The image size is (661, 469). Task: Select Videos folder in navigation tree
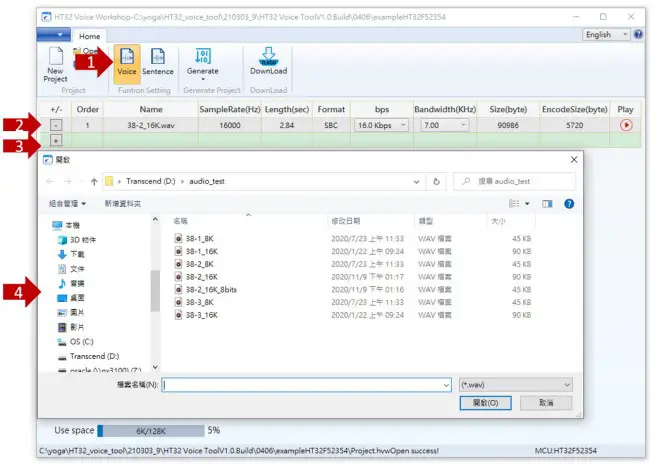71,327
